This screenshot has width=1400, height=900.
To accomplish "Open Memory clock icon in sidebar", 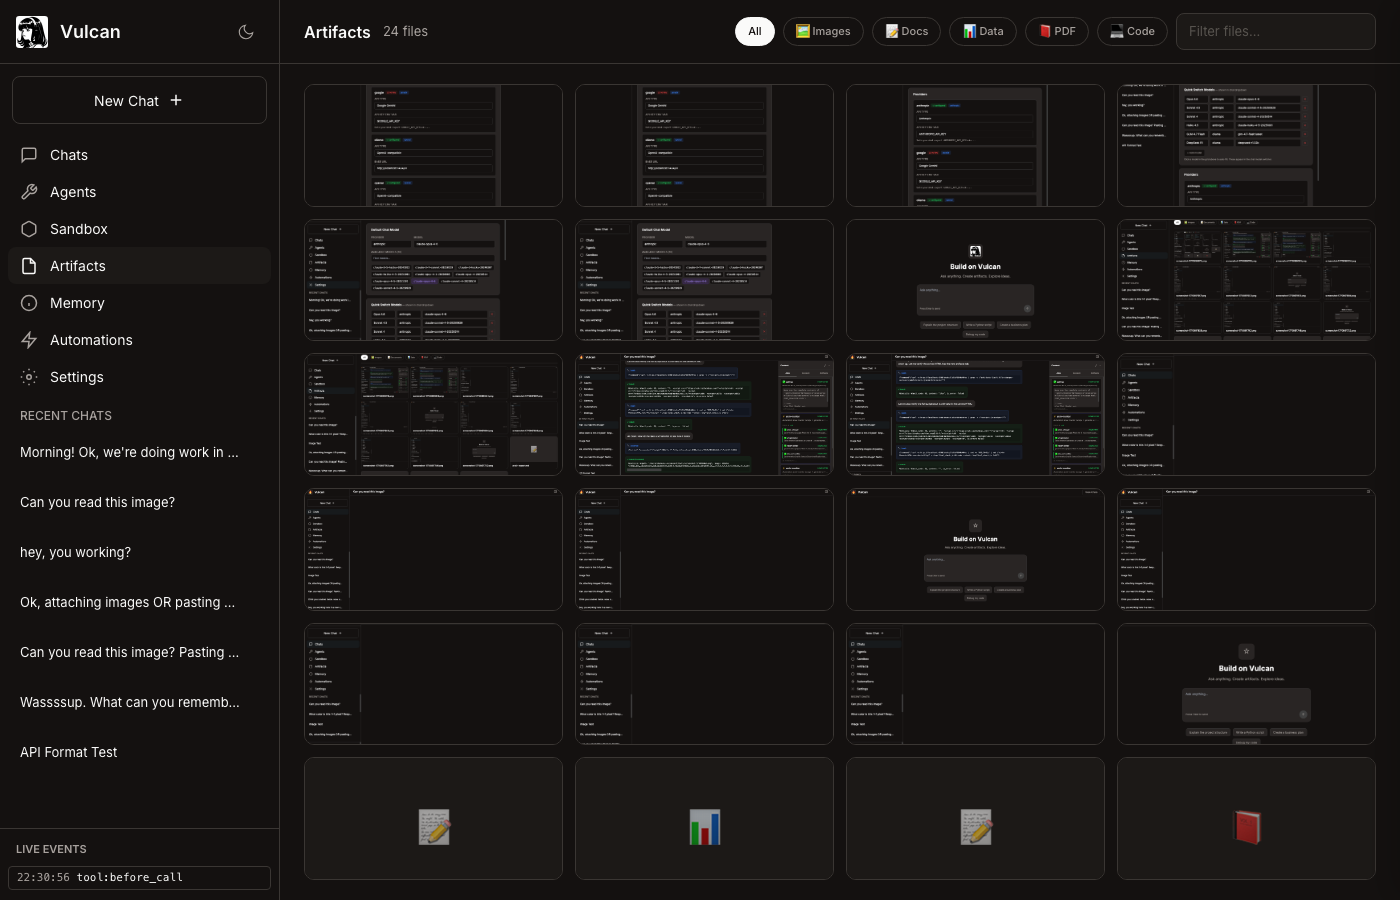I will click(29, 303).
